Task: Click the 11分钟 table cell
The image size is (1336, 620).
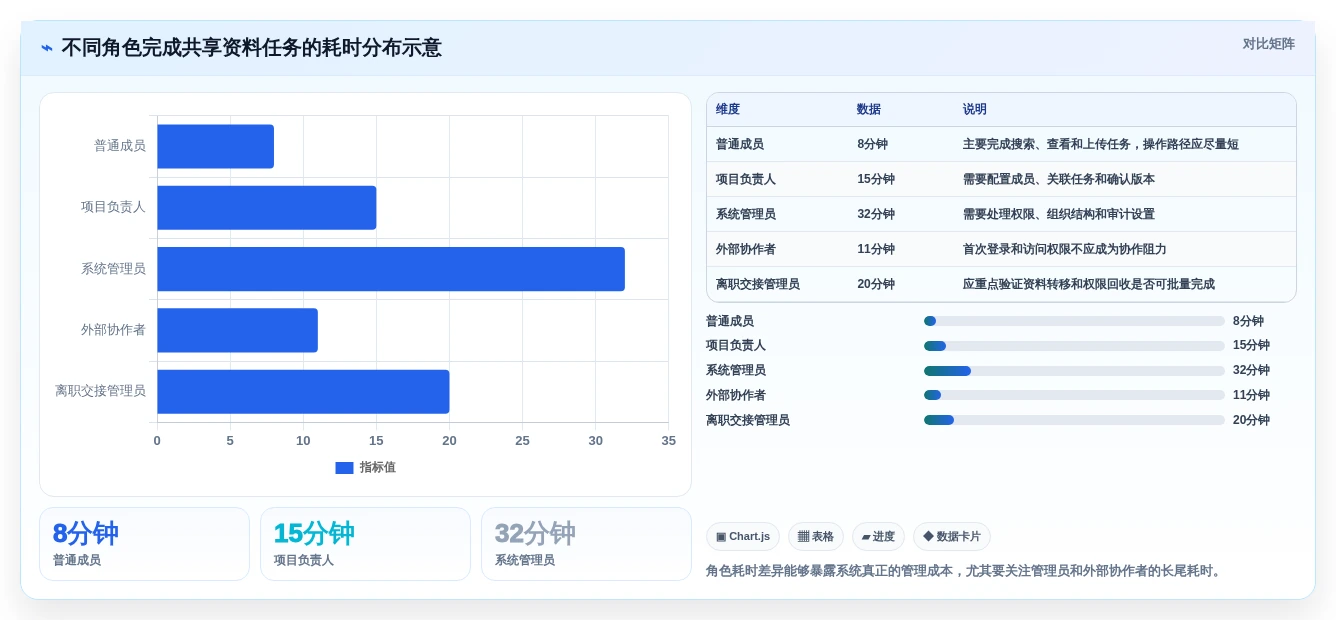Action: pos(876,249)
